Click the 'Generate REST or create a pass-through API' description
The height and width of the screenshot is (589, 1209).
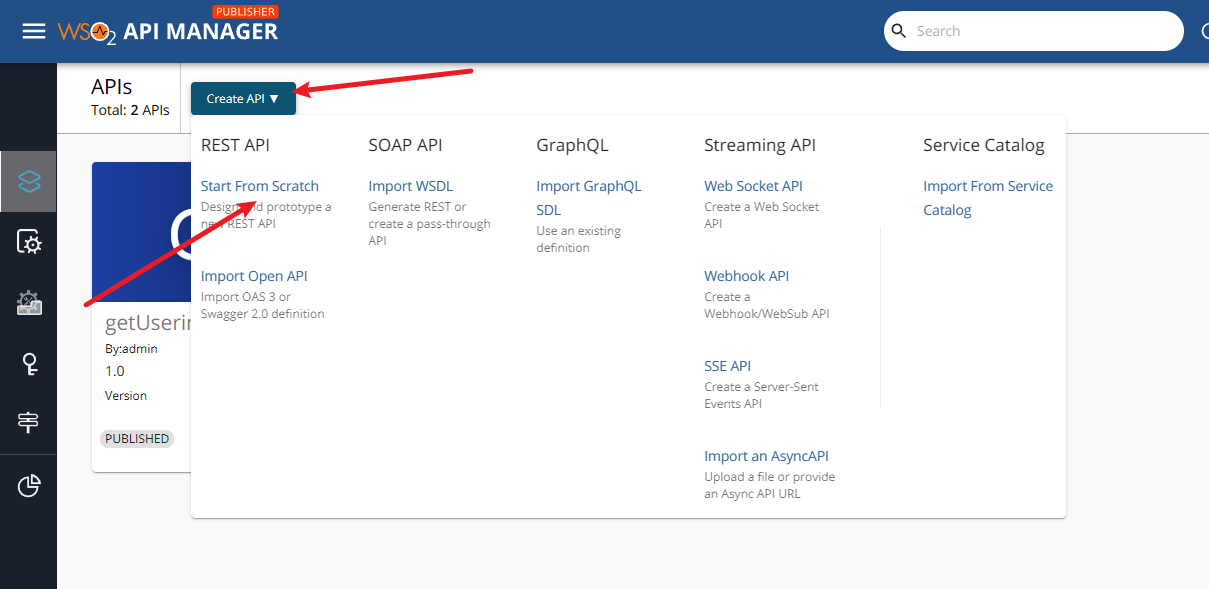pos(430,224)
